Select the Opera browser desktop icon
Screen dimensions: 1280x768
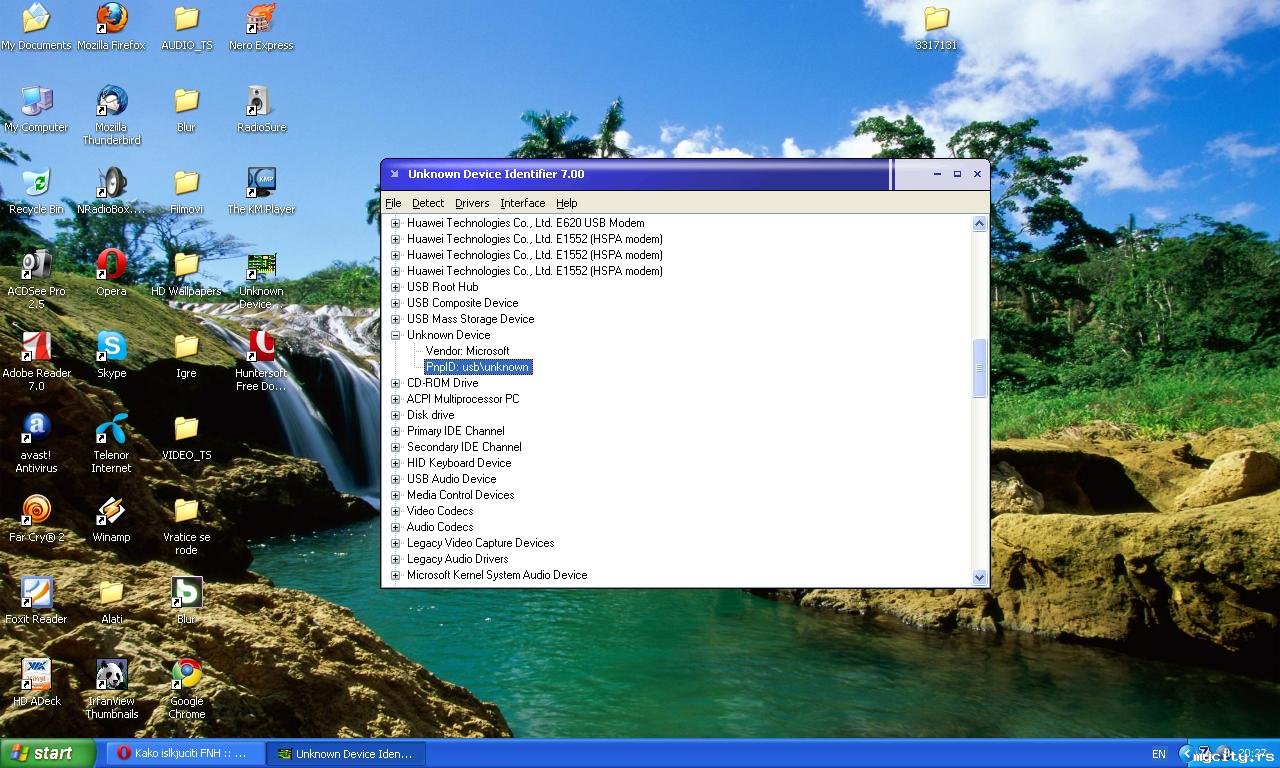(x=111, y=265)
